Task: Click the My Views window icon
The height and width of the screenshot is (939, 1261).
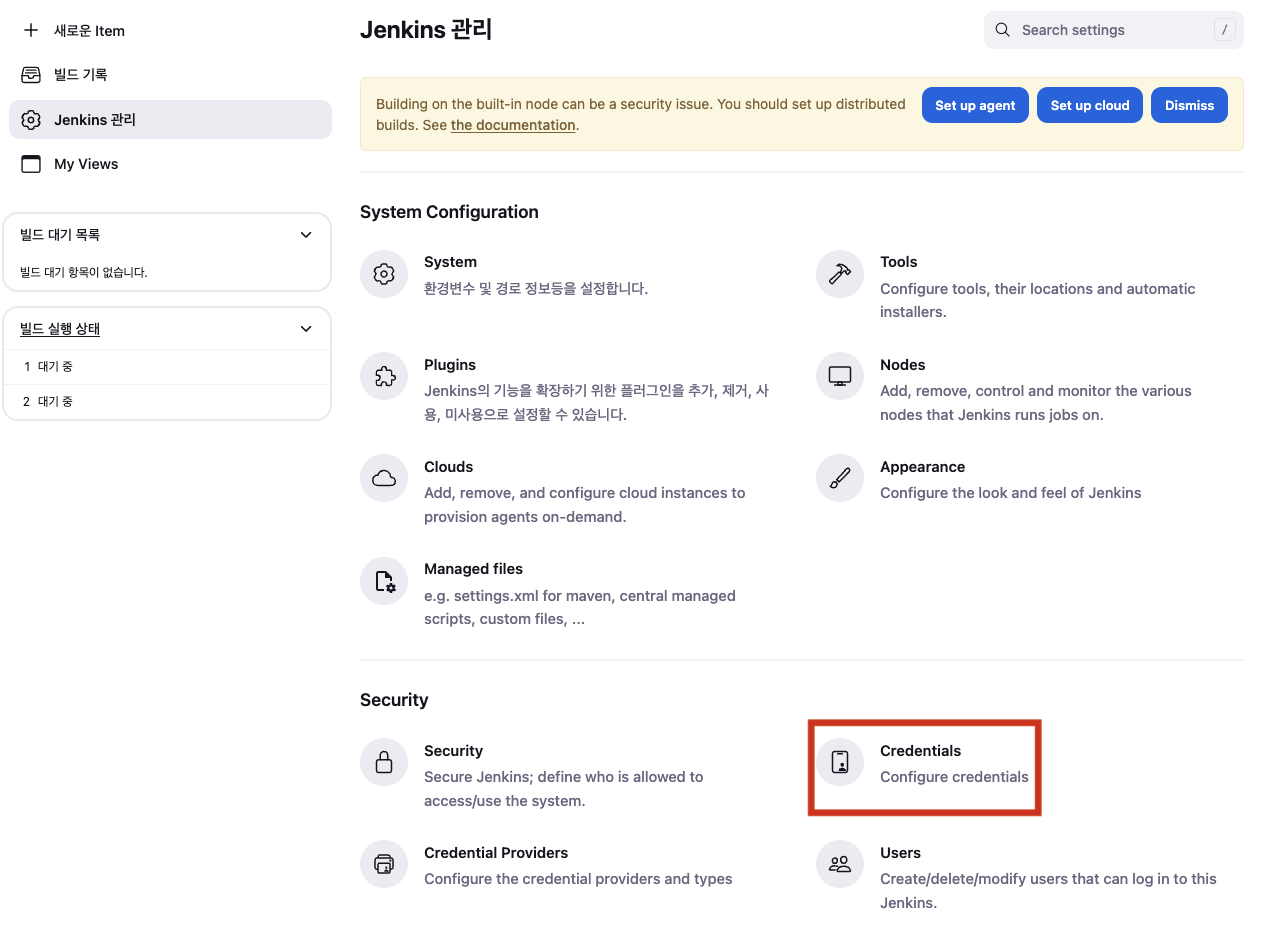Action: 31,164
